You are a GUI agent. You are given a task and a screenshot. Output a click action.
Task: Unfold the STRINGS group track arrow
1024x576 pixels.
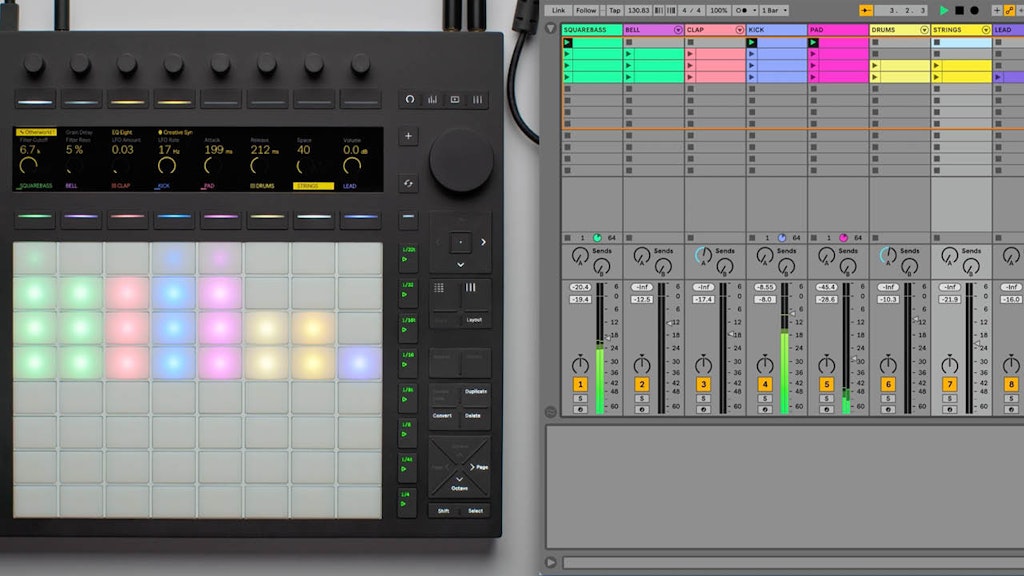coord(985,30)
